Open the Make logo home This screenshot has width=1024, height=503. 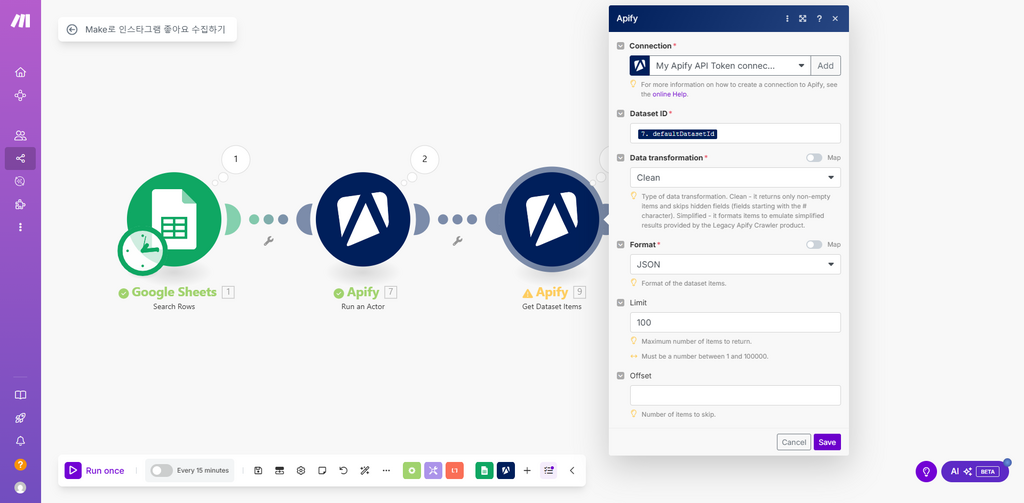(20, 20)
